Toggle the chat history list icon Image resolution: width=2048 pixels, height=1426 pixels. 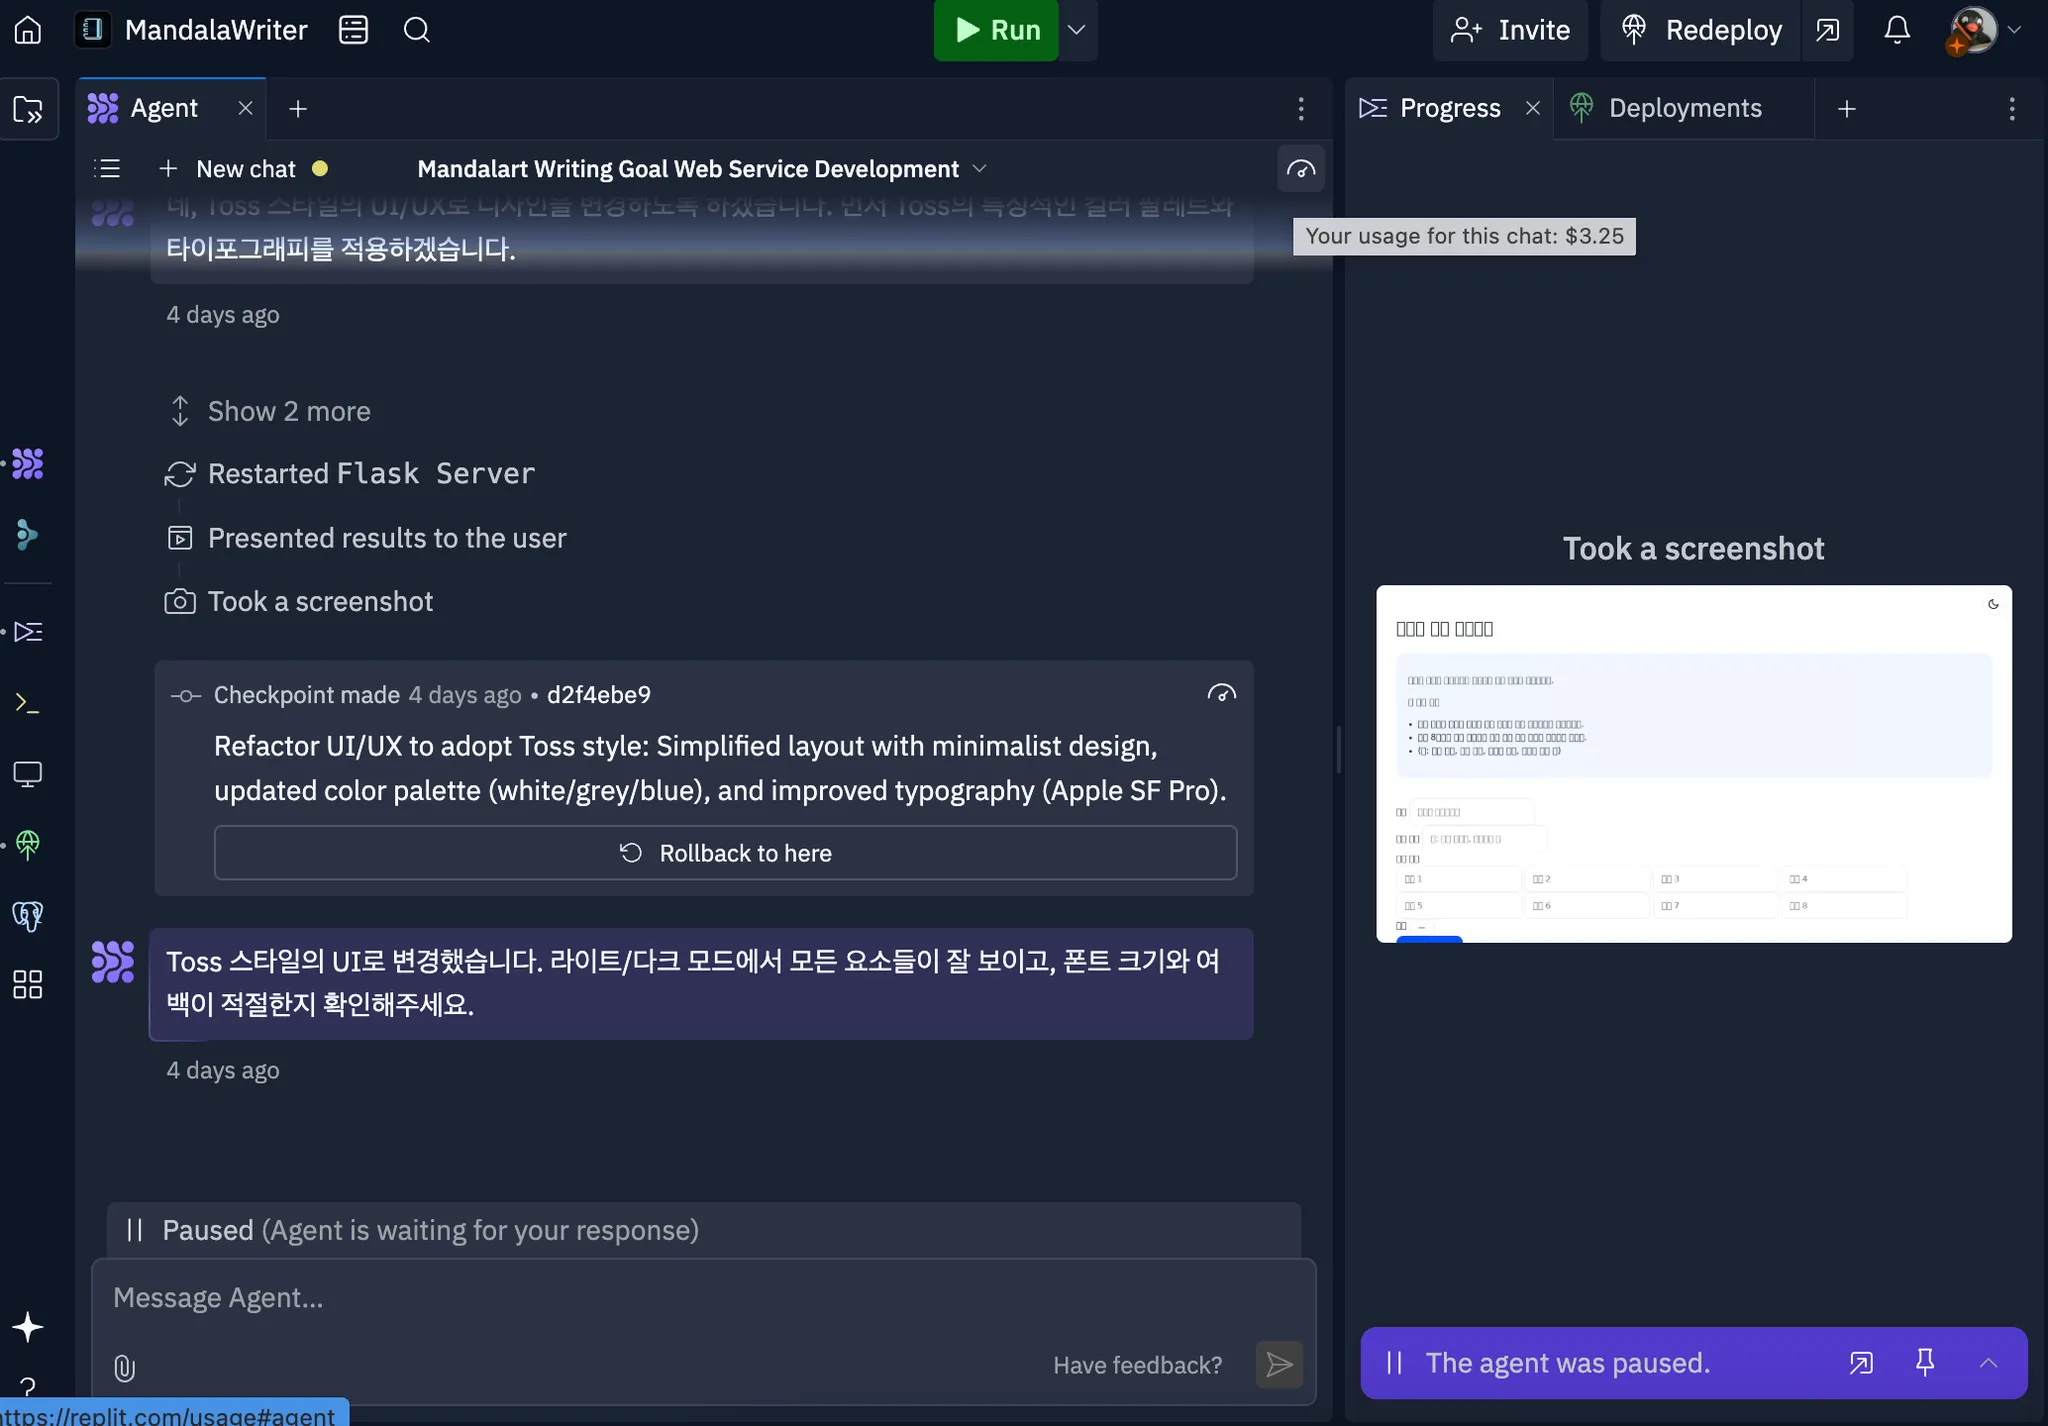[x=107, y=169]
